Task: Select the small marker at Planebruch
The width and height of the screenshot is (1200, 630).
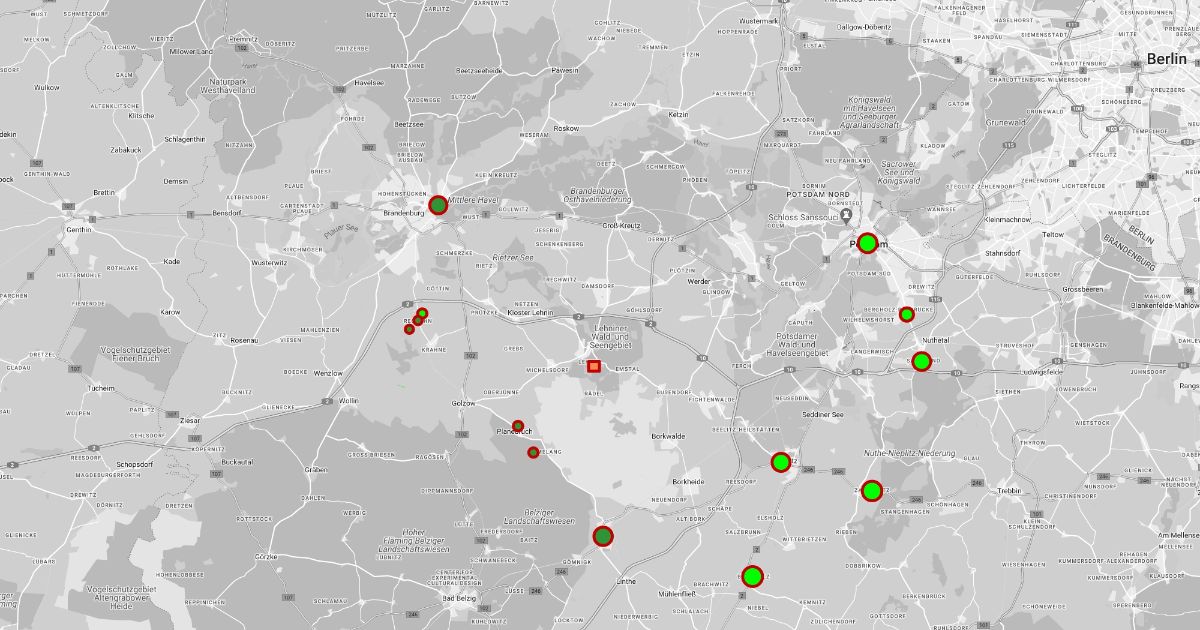Action: pyautogui.click(x=518, y=426)
